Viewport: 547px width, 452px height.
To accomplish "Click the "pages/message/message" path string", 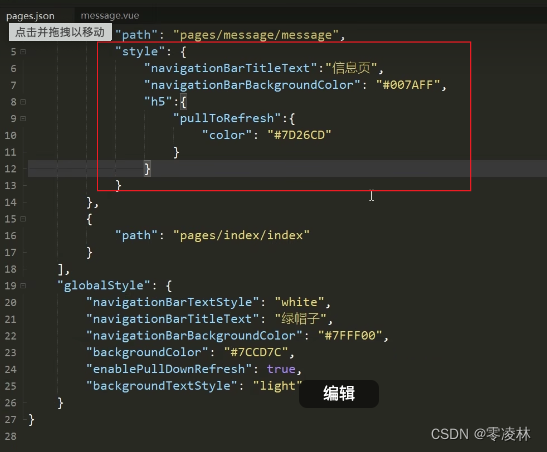I will pos(256,35).
